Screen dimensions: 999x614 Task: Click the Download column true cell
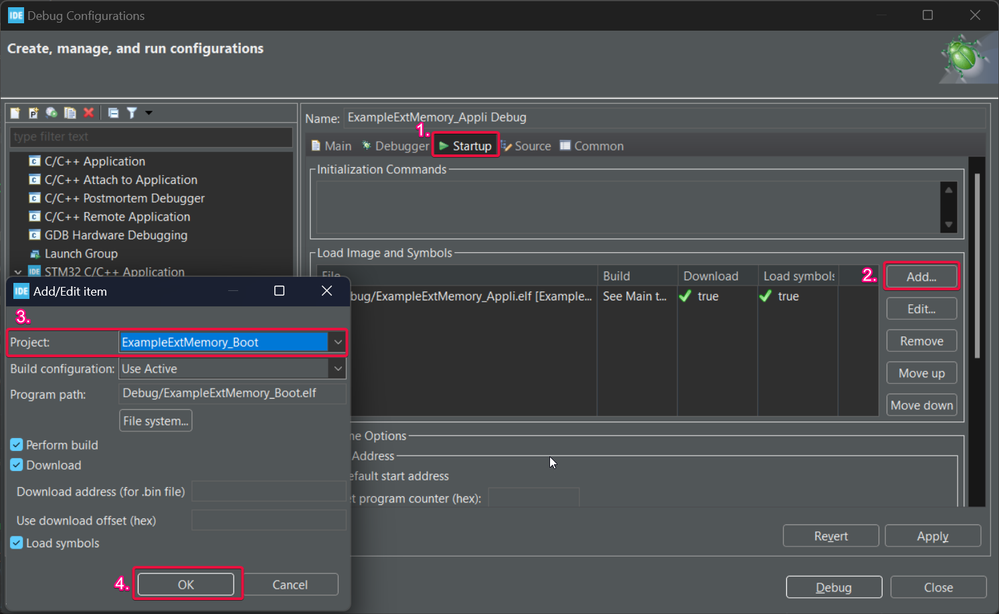point(717,296)
